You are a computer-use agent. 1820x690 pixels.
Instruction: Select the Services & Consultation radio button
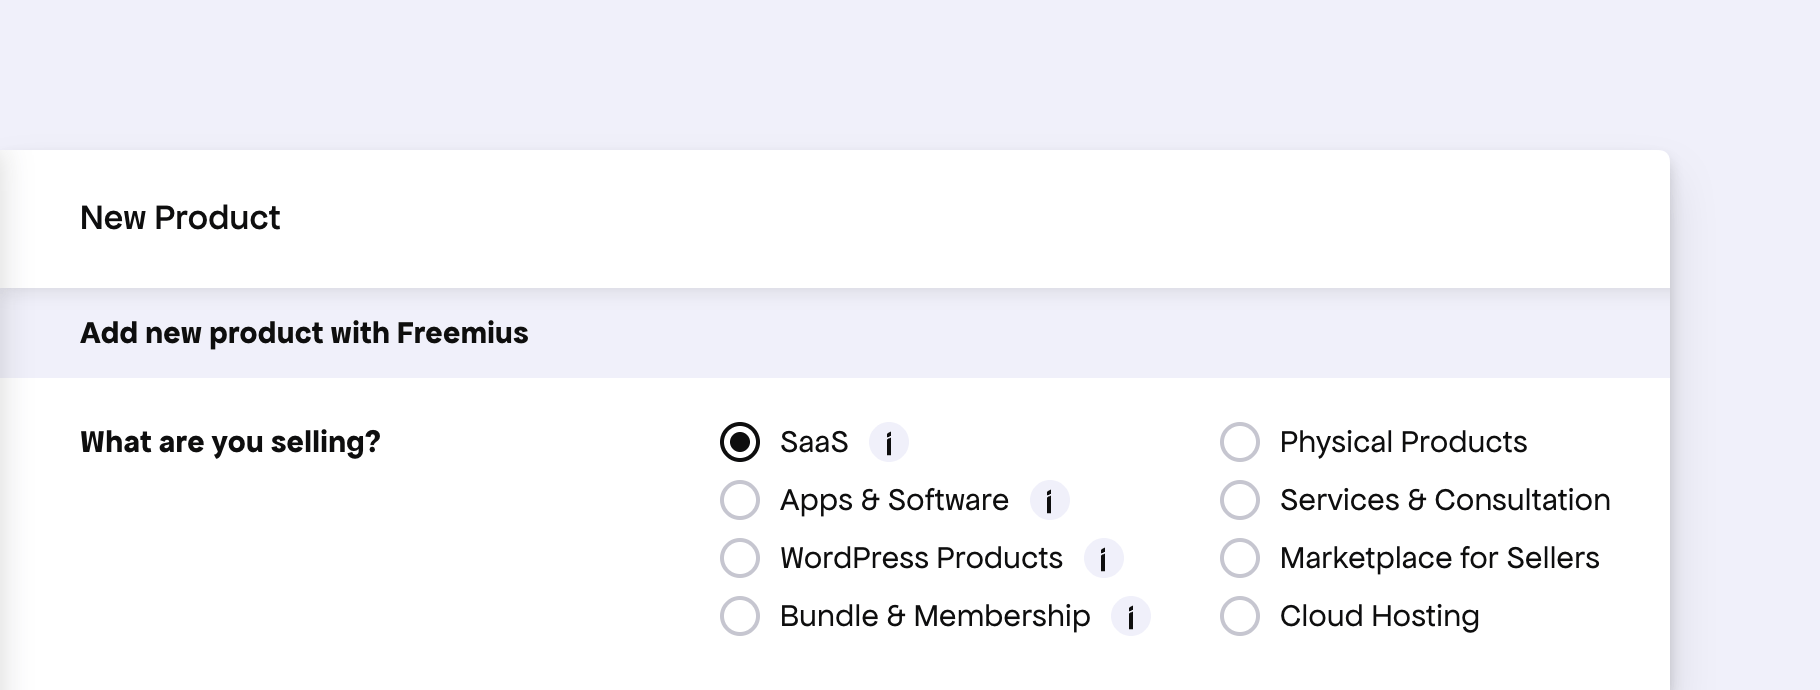coord(1240,500)
